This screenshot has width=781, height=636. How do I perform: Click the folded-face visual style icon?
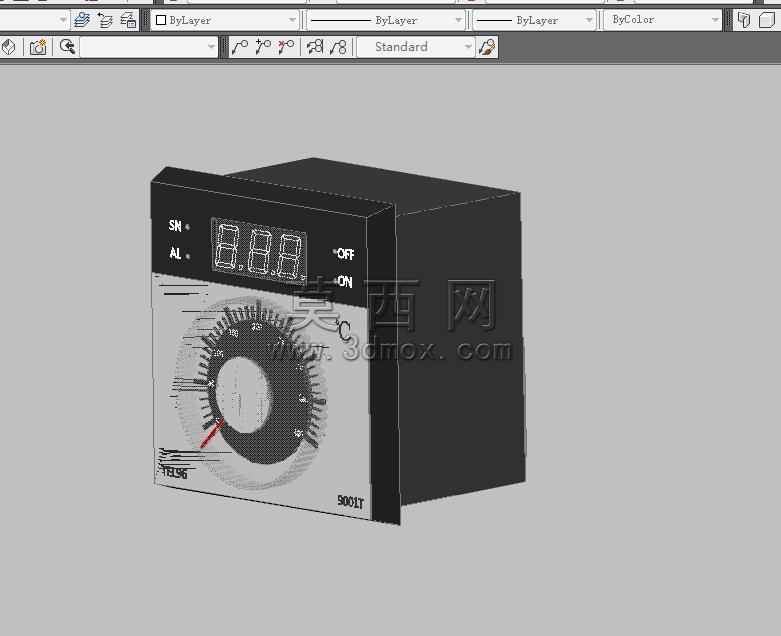(x=744, y=20)
